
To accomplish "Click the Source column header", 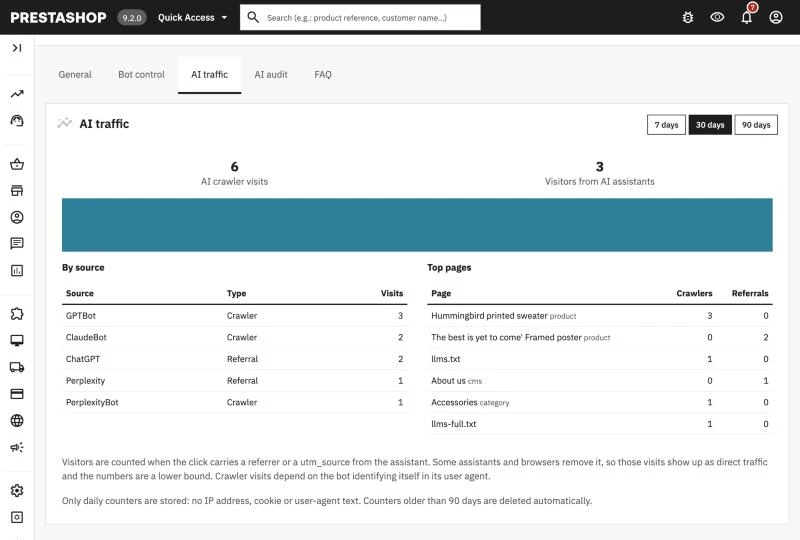I will coord(80,293).
